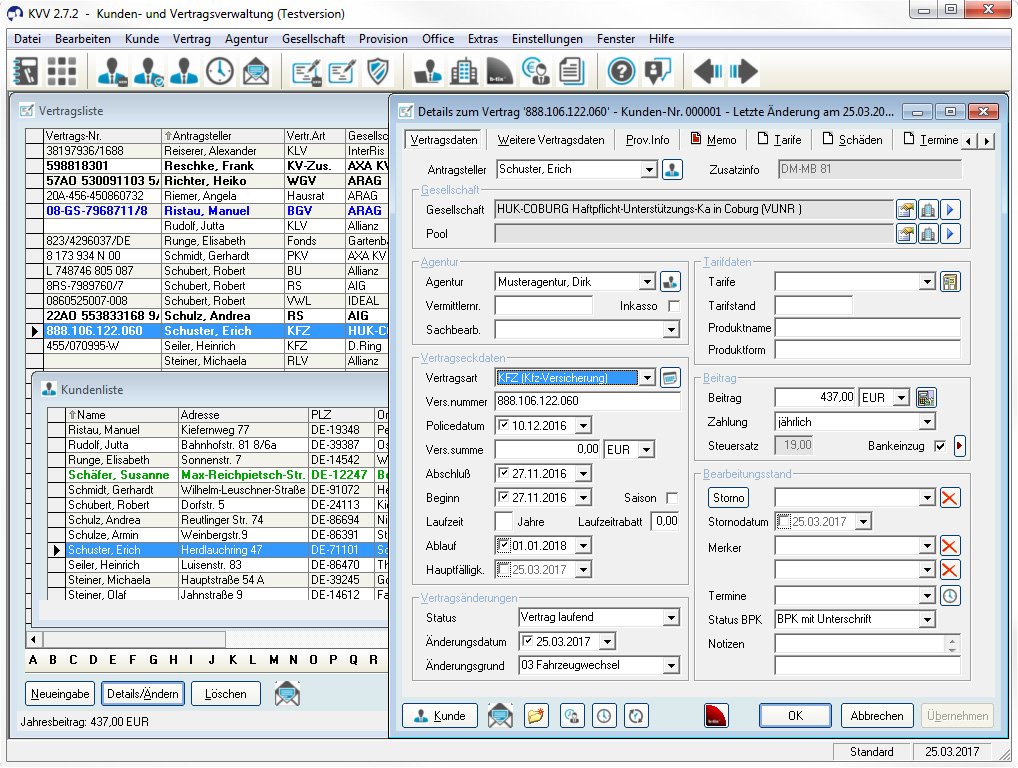Click the Details/Ändern button
Screen dimensions: 1018x768
click(x=143, y=693)
